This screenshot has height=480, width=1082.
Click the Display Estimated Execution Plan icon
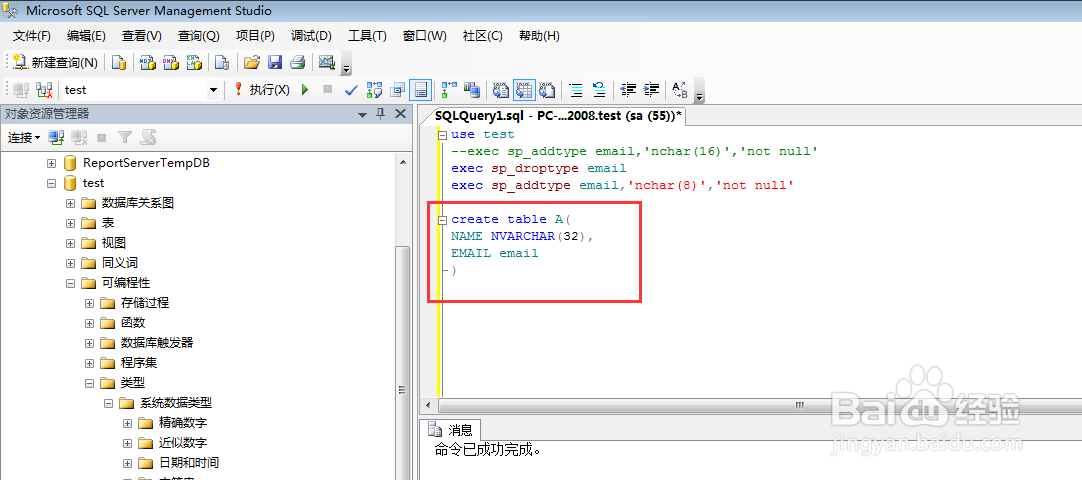tap(374, 90)
